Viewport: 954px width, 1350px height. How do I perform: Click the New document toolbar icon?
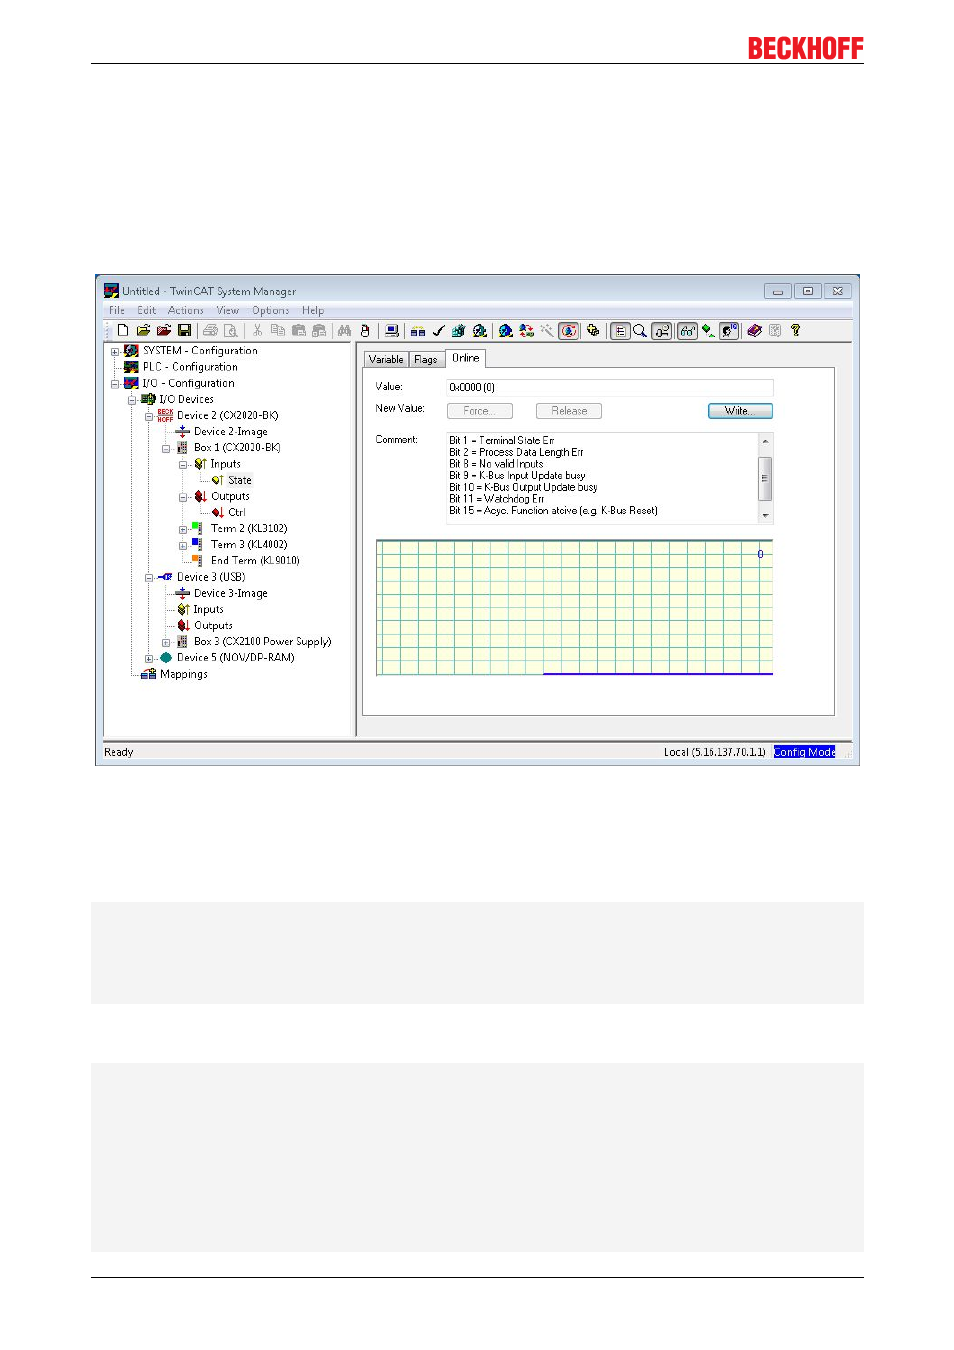(123, 330)
